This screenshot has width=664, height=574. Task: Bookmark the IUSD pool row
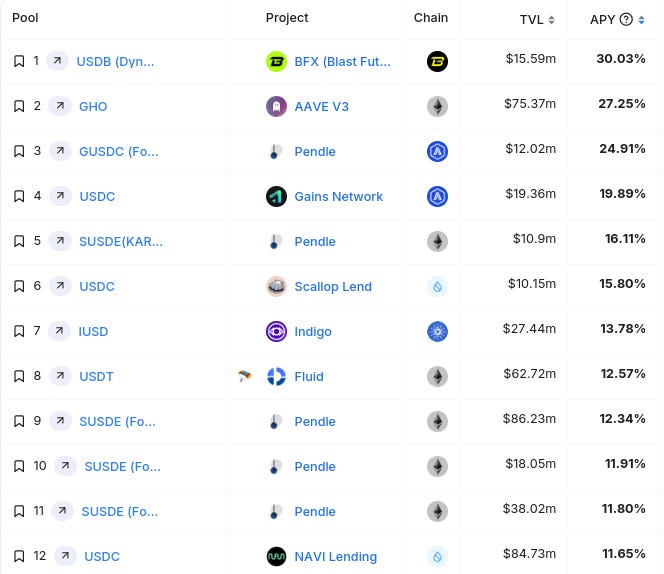19,331
